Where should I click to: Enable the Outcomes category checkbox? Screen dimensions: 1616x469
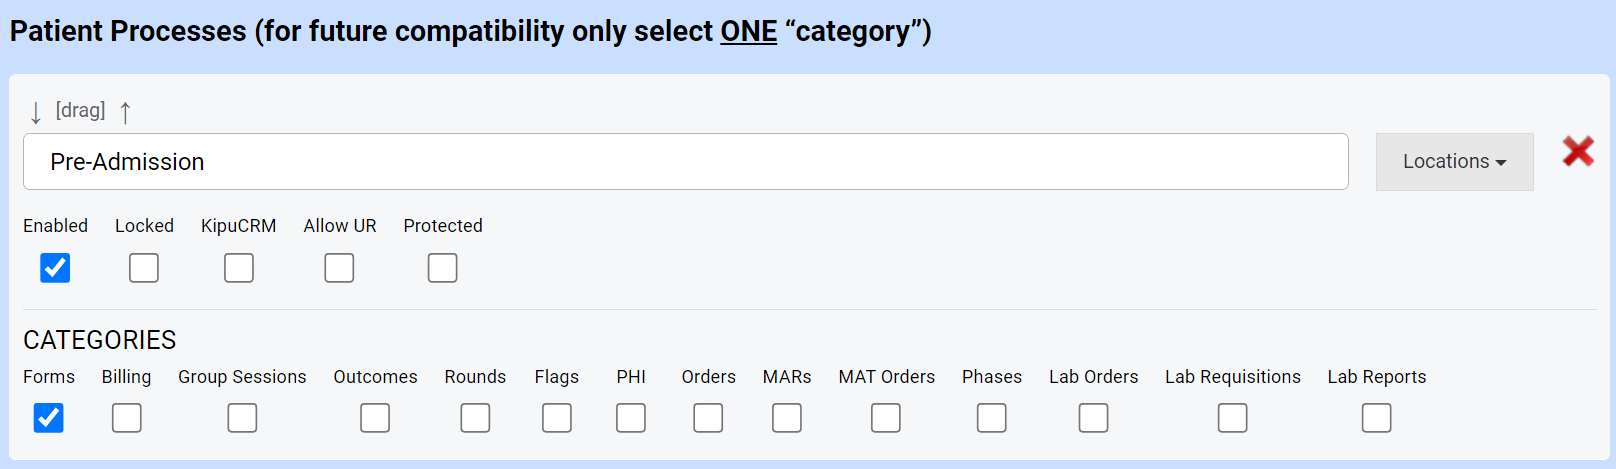375,418
